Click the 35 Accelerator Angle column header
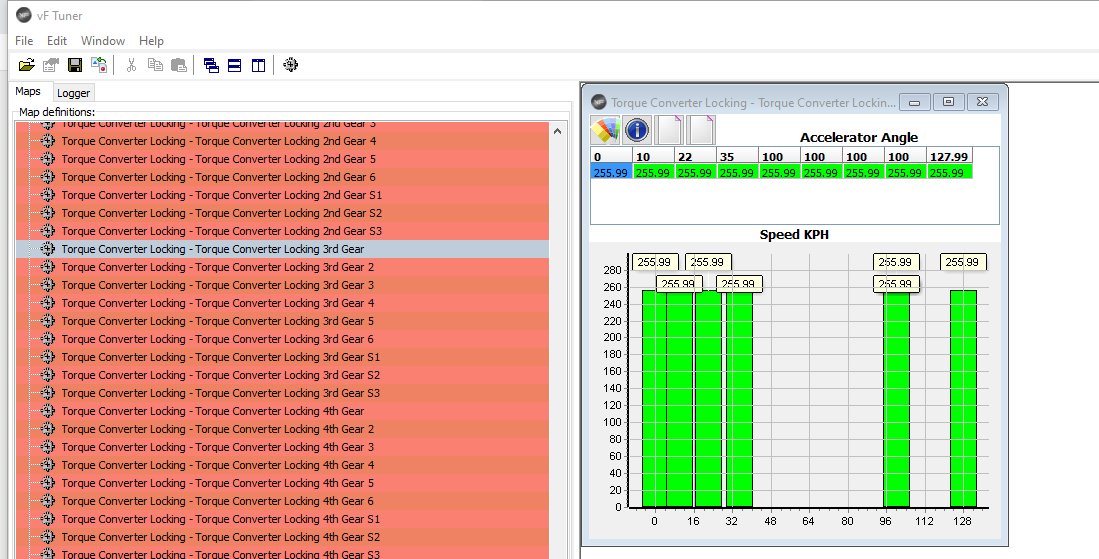 click(737, 156)
